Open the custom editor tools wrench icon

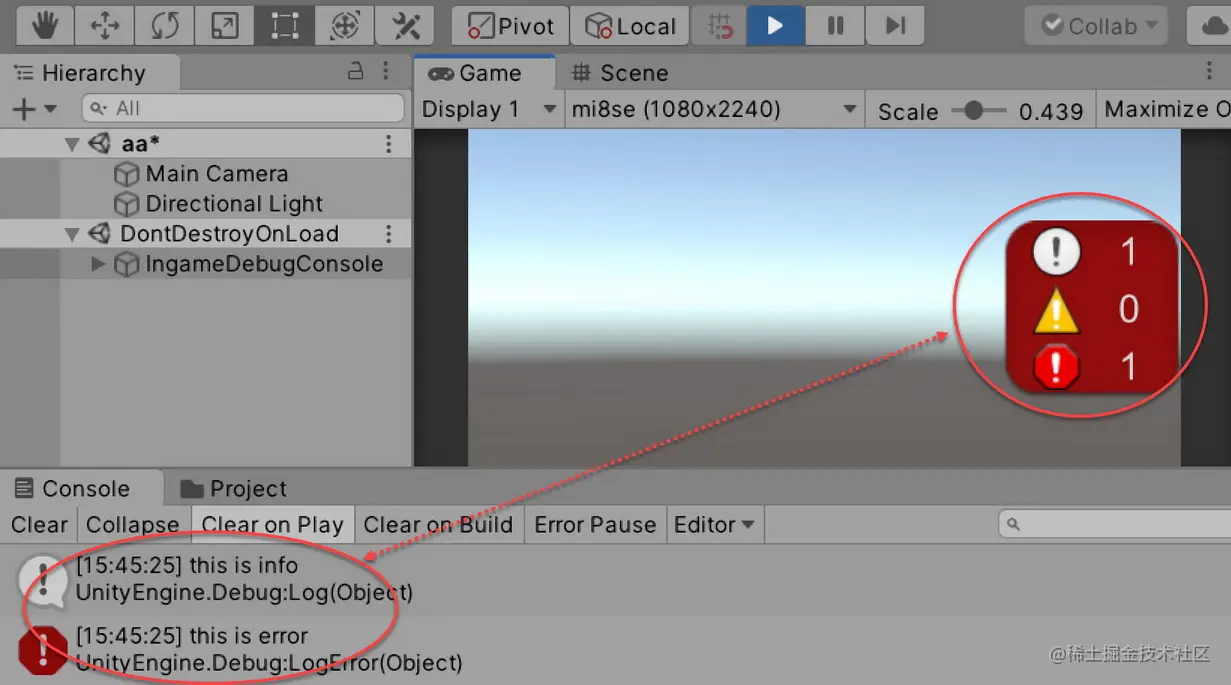click(x=404, y=25)
